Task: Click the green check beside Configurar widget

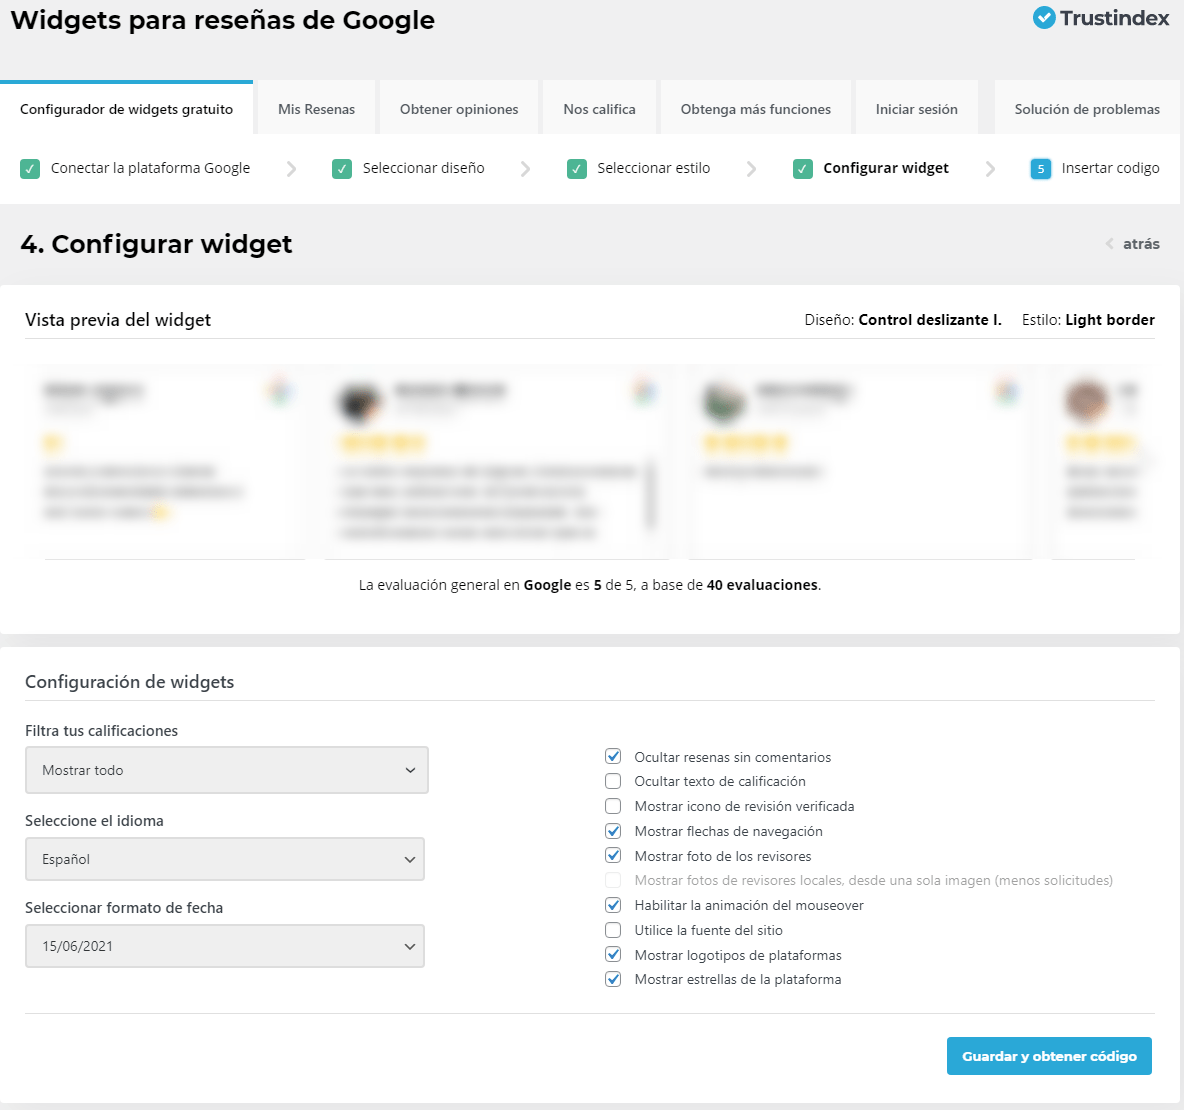Action: (x=803, y=169)
